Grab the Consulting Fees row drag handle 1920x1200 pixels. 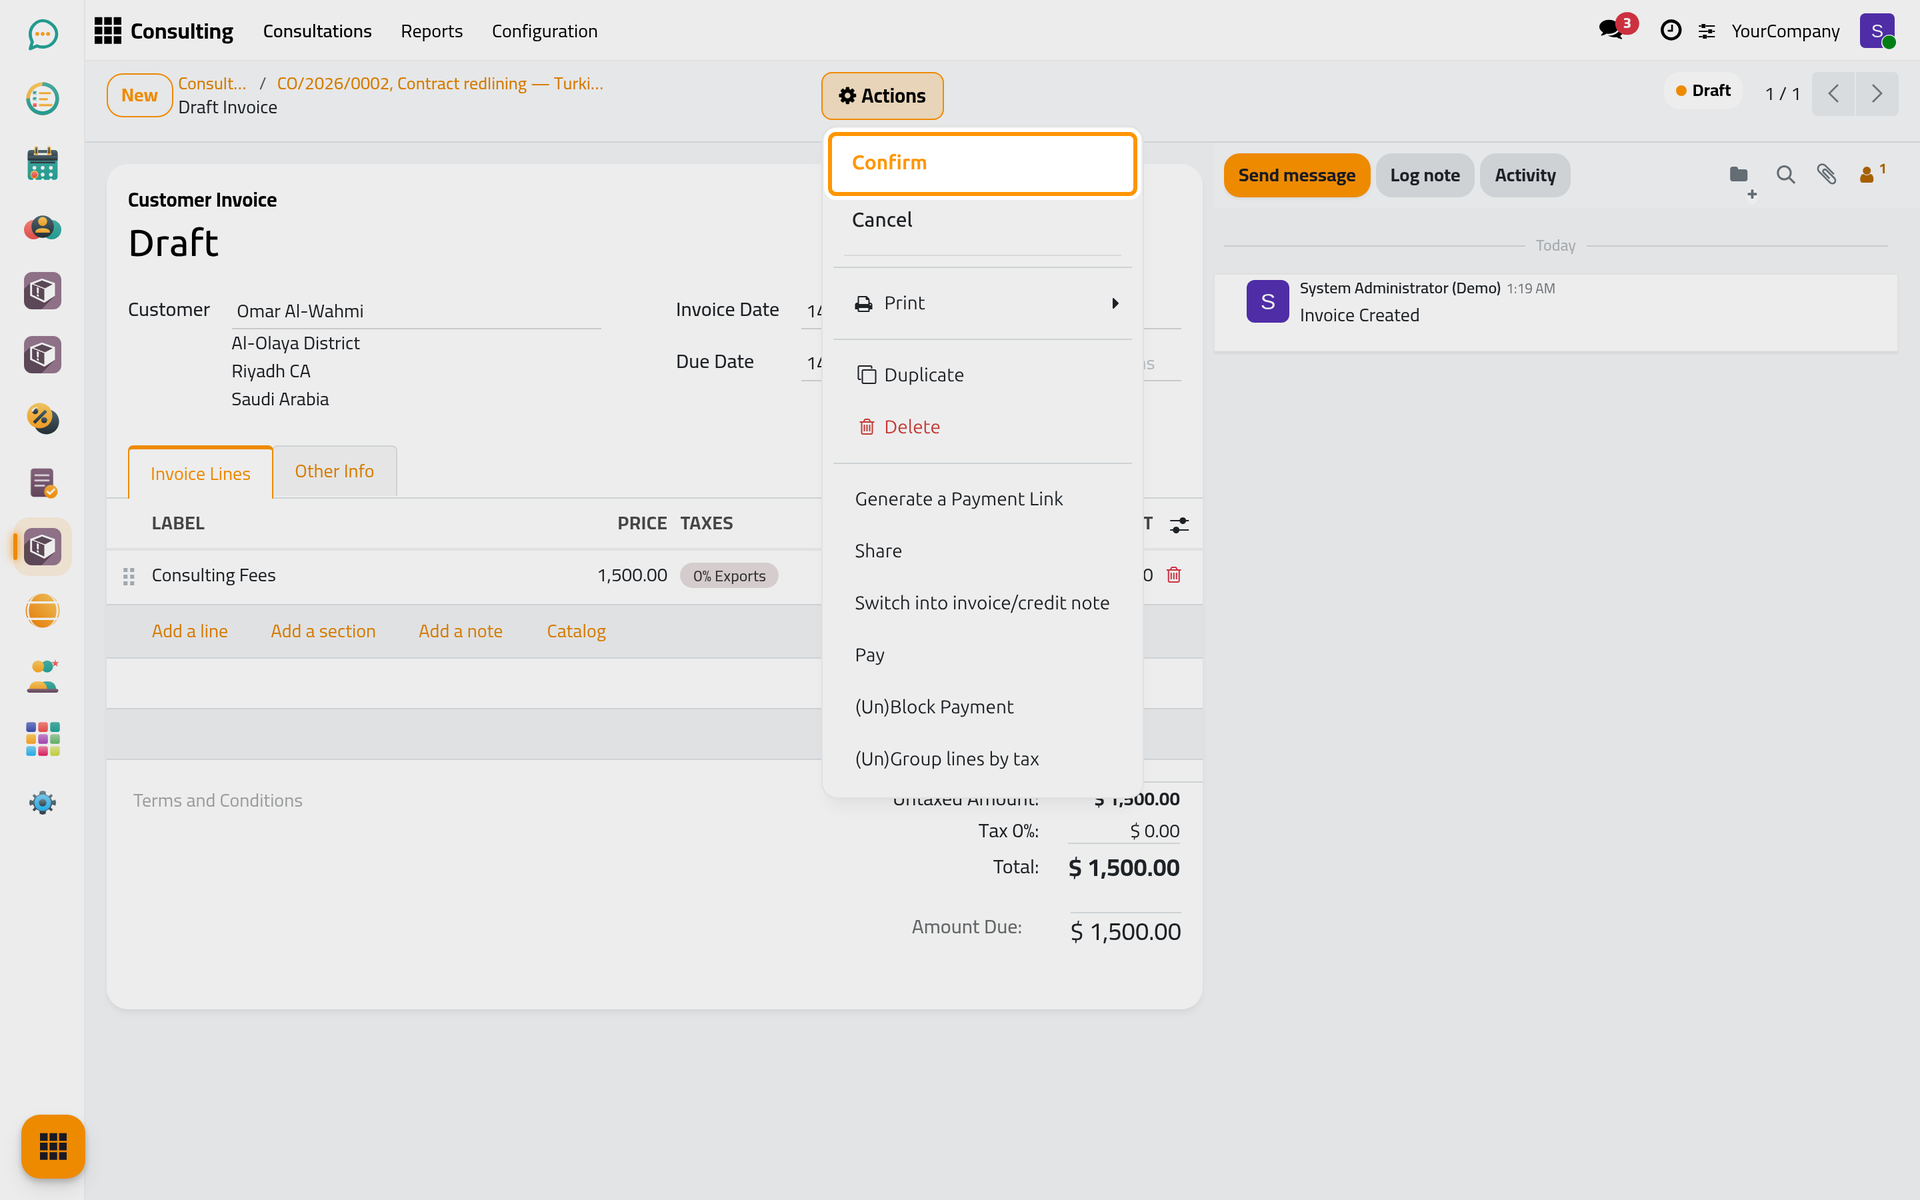tap(129, 576)
